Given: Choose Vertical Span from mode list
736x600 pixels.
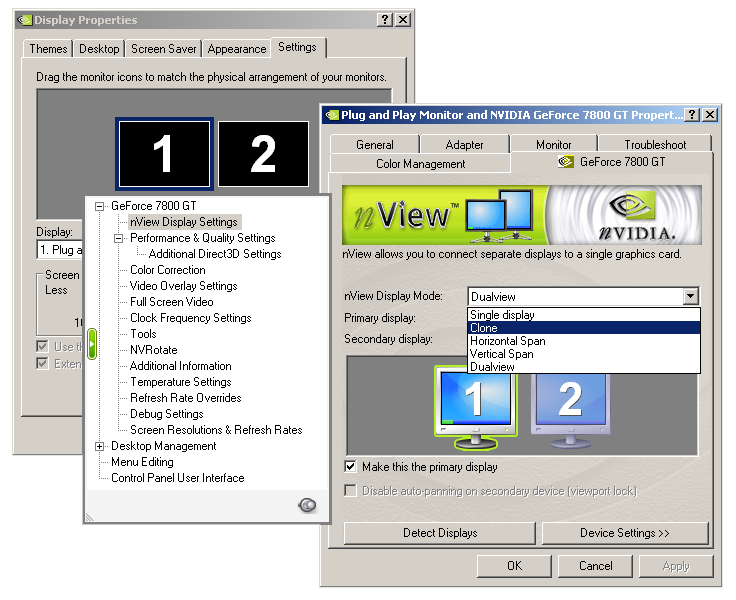Looking at the screenshot, I should (x=584, y=354).
